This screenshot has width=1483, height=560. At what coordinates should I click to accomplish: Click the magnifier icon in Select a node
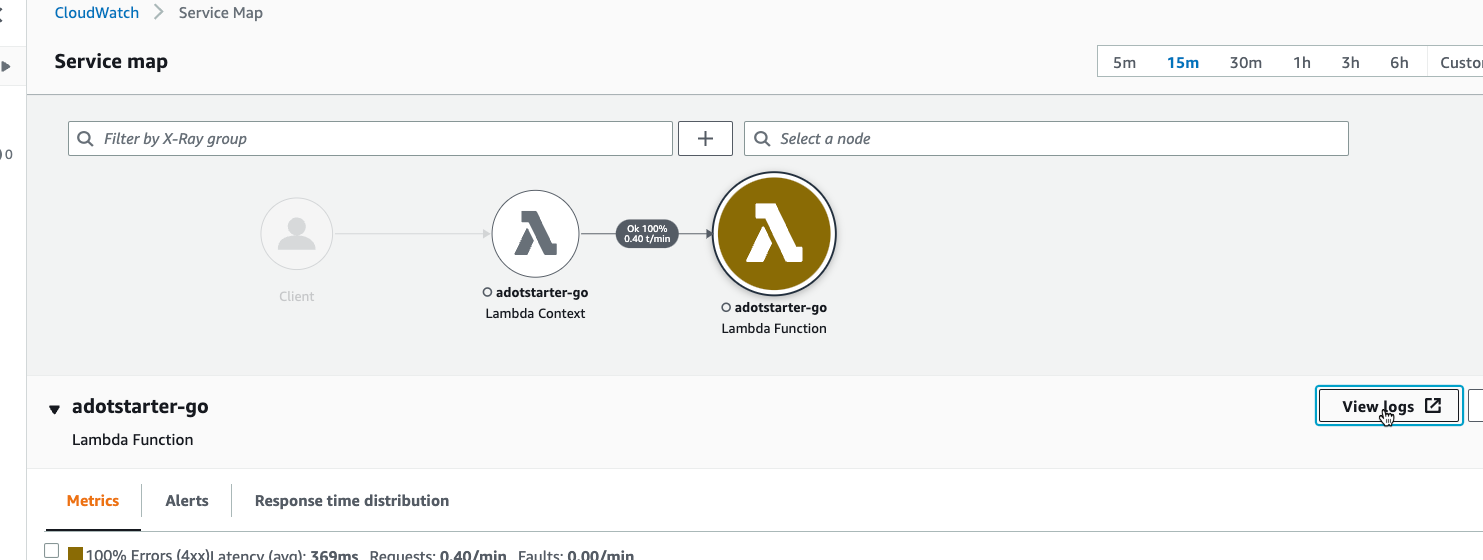[763, 139]
